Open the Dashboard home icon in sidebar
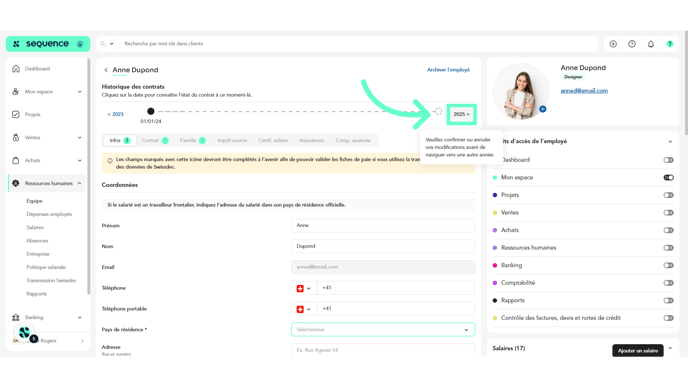Viewport: 688px width, 387px height. click(x=16, y=68)
